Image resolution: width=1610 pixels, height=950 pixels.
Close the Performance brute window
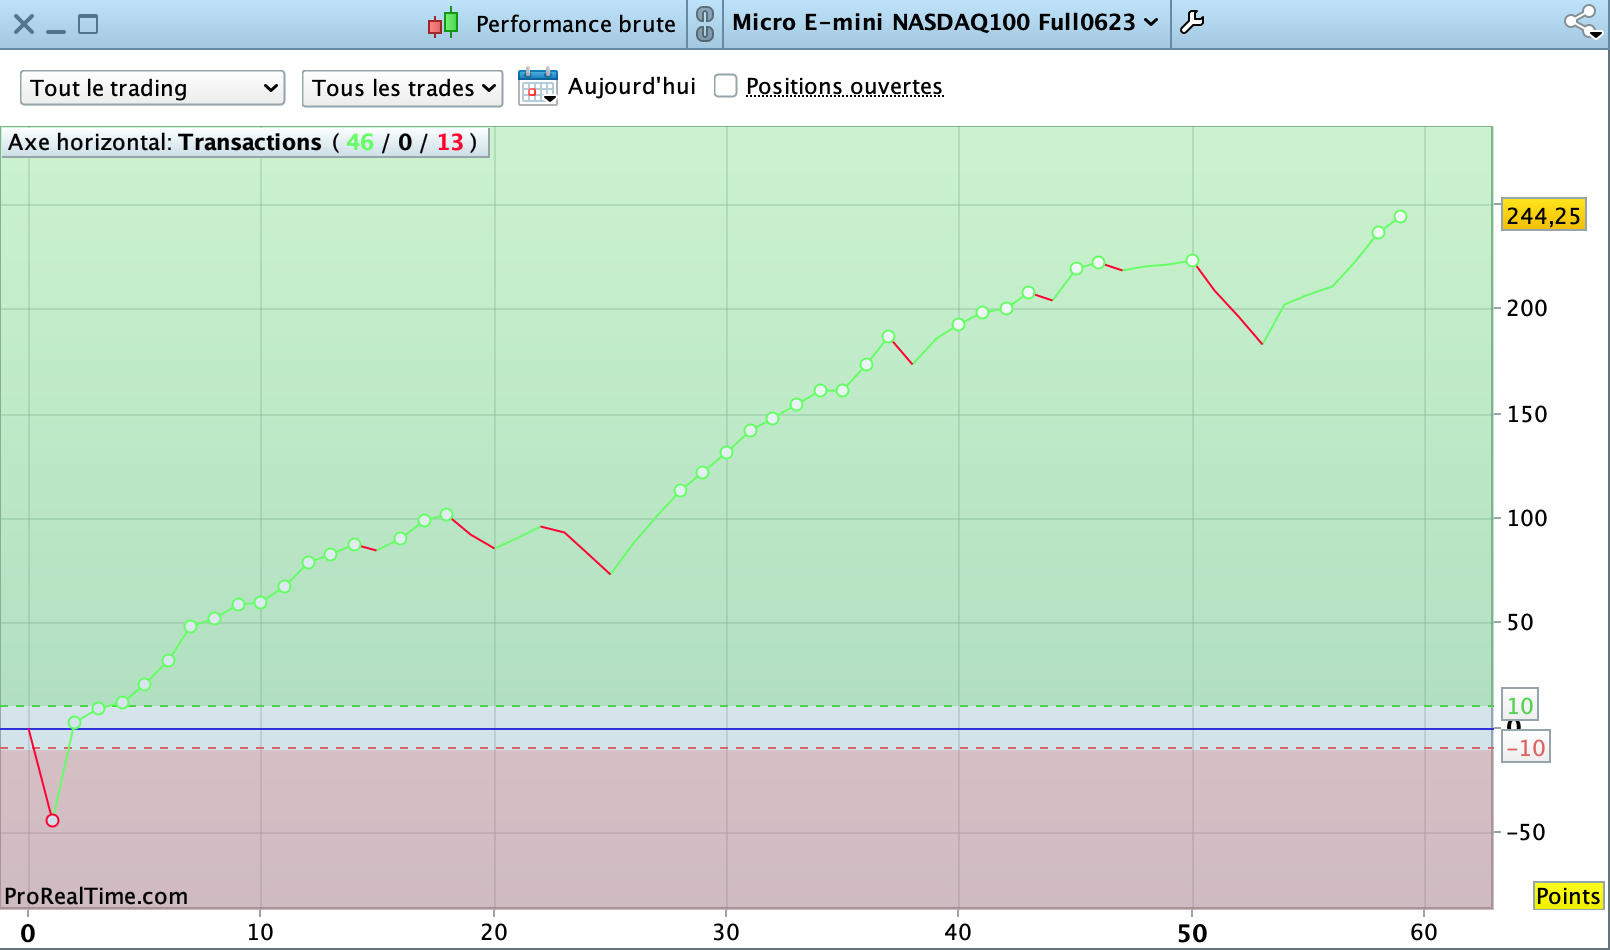[x=24, y=24]
